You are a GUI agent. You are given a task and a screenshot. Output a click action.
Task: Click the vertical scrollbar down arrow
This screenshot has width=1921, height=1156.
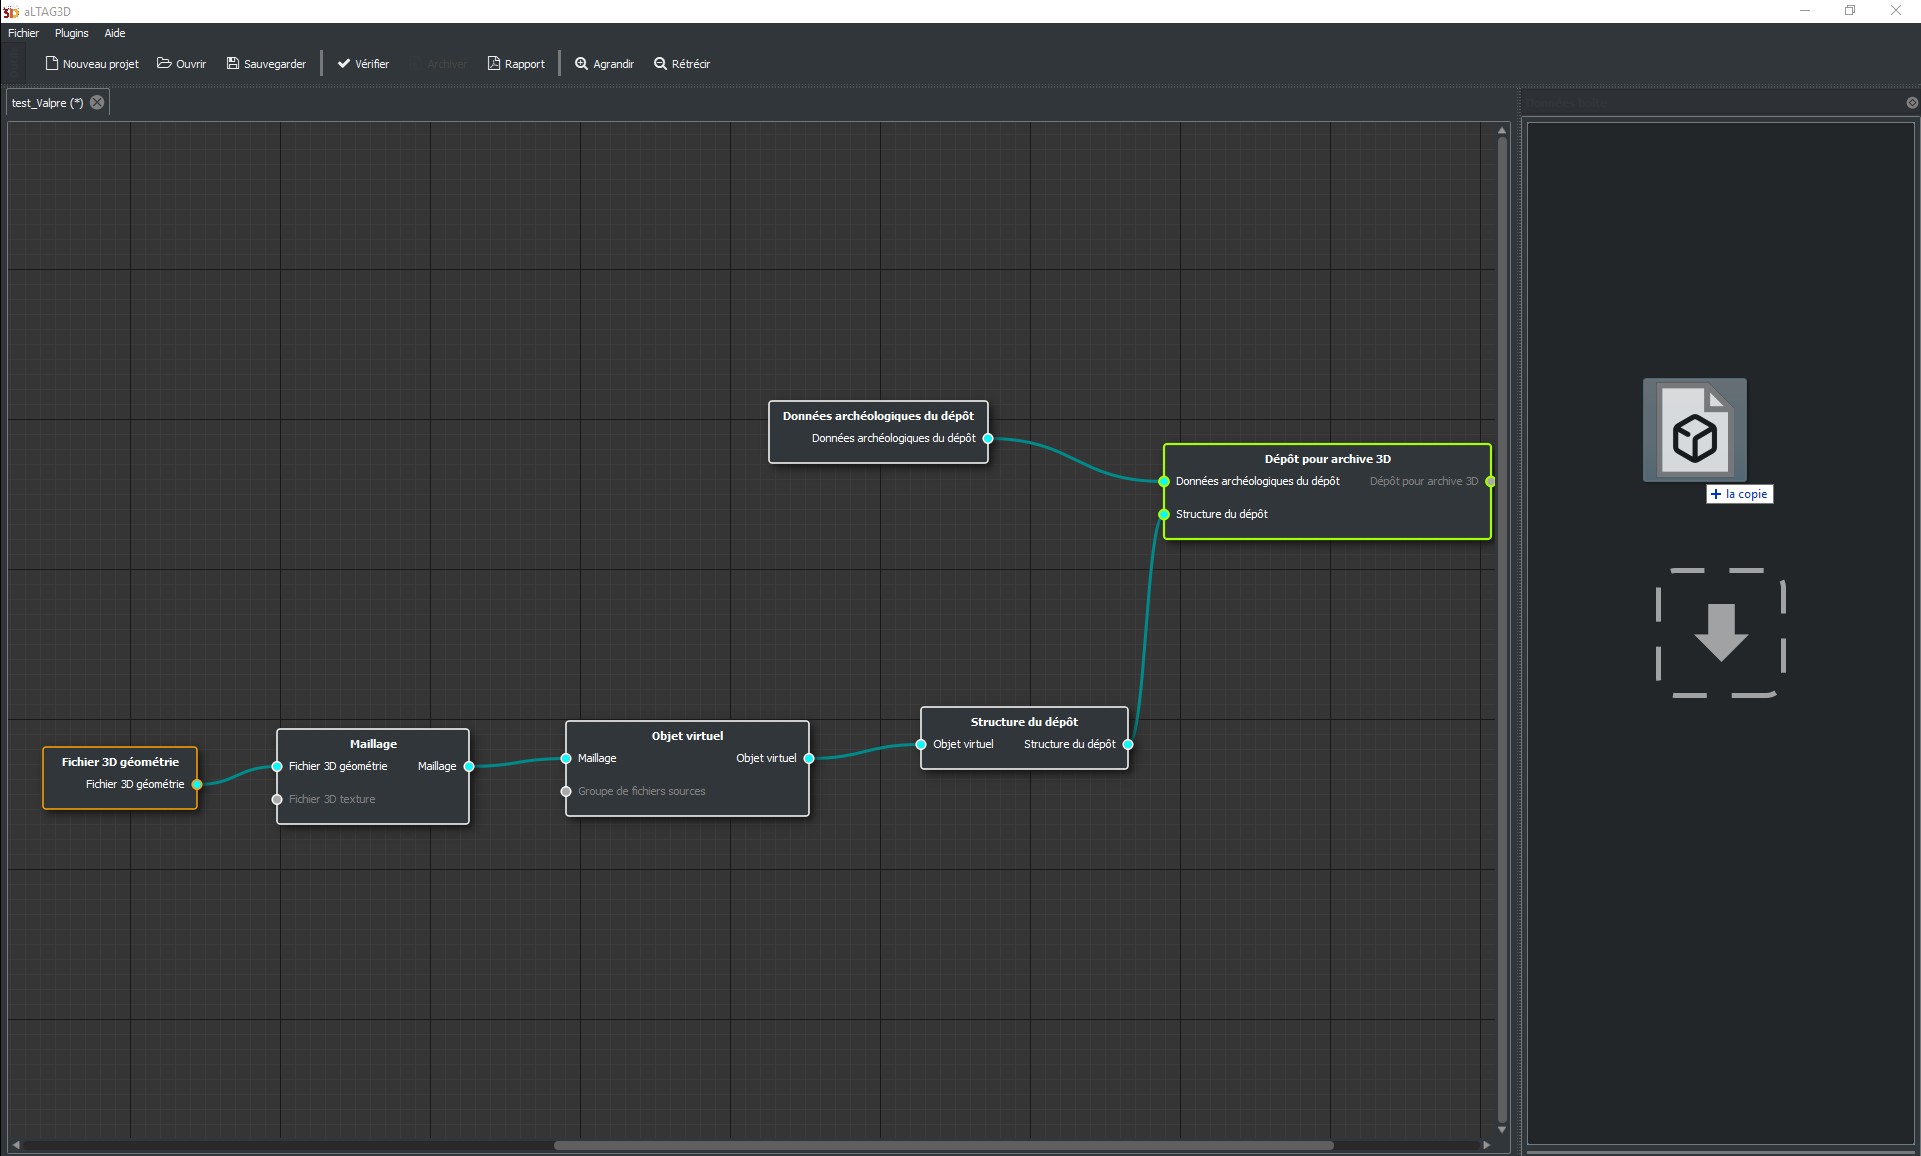coord(1502,1130)
